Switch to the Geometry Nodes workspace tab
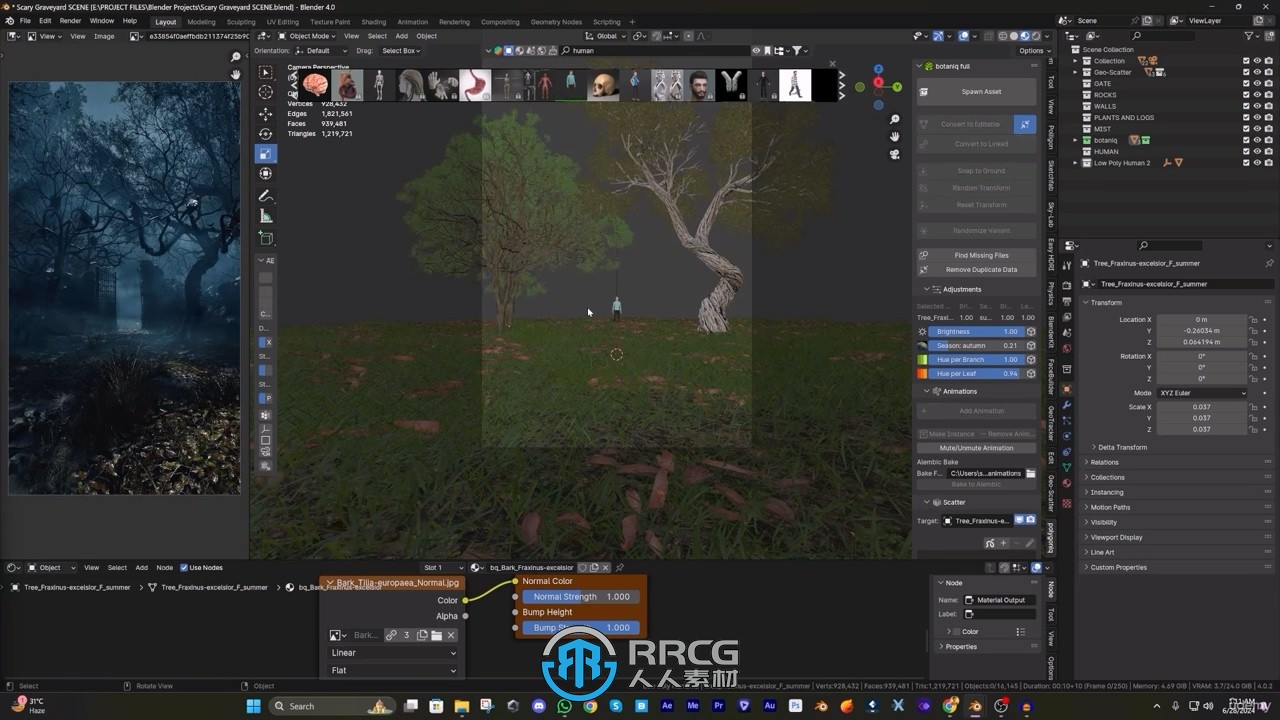The height and width of the screenshot is (720, 1280). coord(556,21)
